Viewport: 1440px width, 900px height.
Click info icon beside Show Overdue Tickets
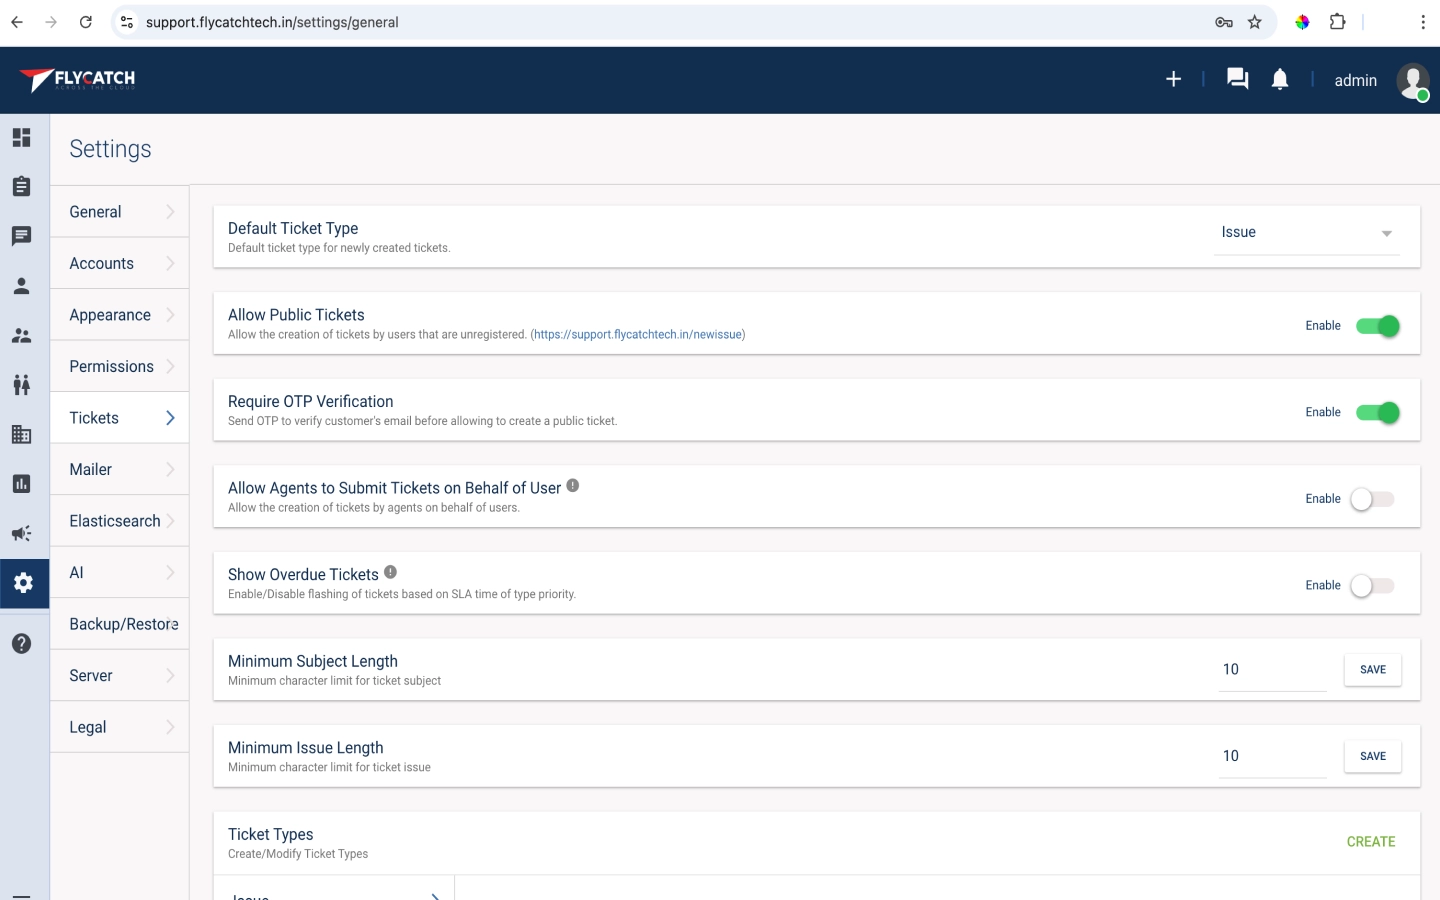tap(391, 572)
